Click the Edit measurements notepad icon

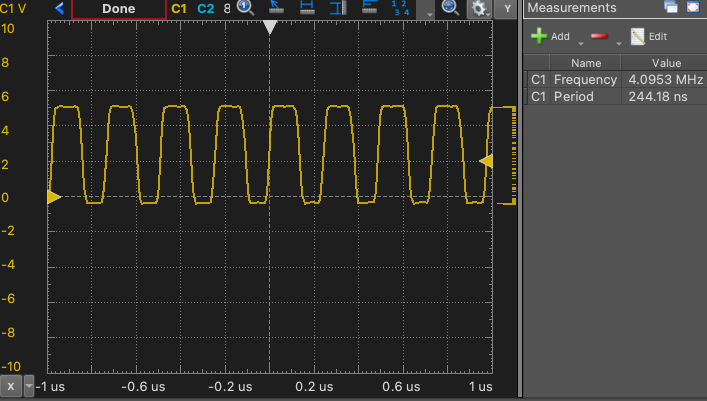click(637, 36)
